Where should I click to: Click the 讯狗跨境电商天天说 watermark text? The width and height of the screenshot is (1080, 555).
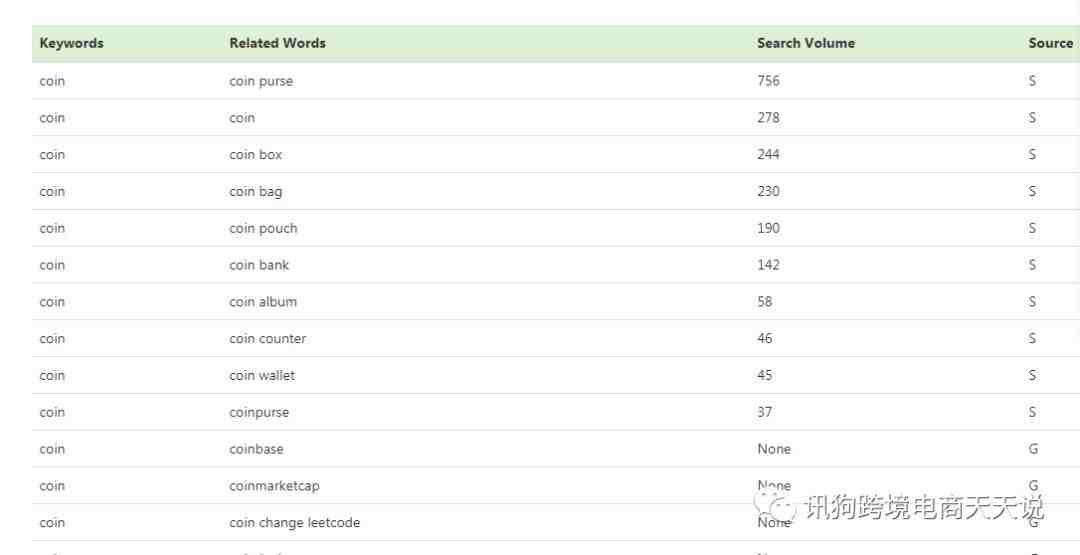923,507
